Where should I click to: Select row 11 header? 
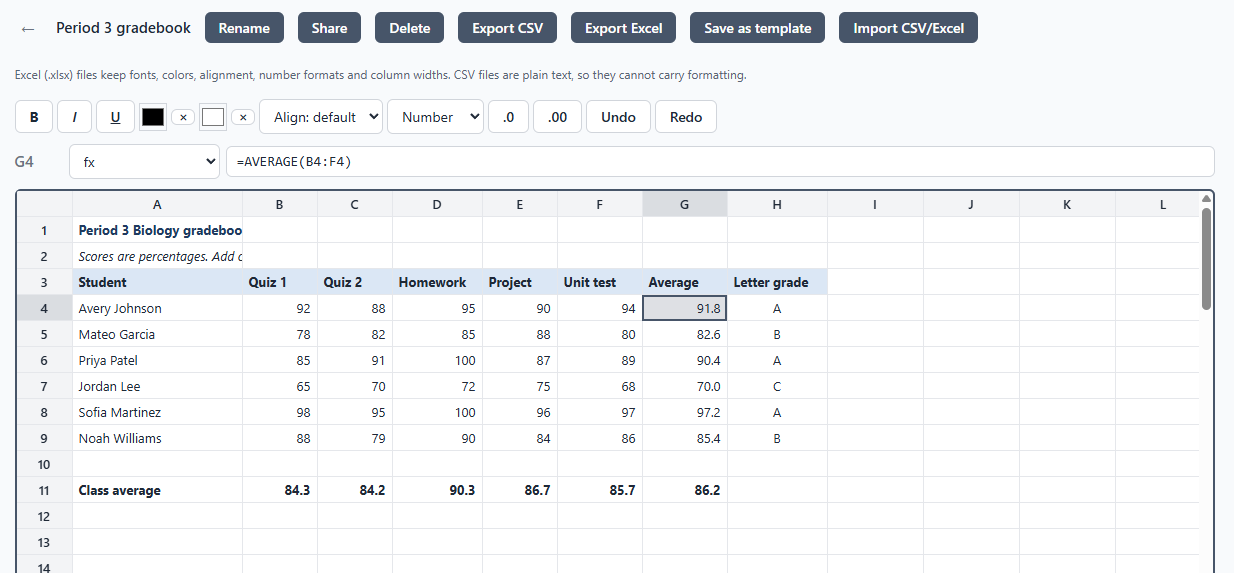point(44,490)
